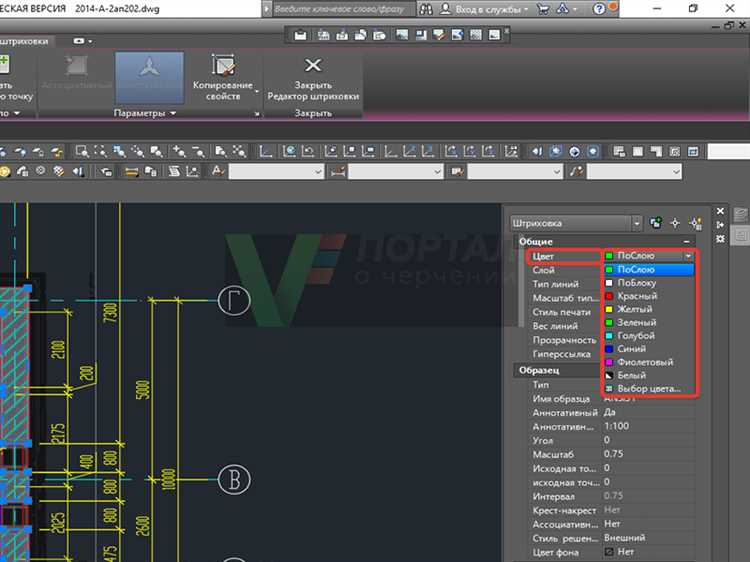Open Multileader Style manager icon
750x562 pixels.
tap(576, 171)
